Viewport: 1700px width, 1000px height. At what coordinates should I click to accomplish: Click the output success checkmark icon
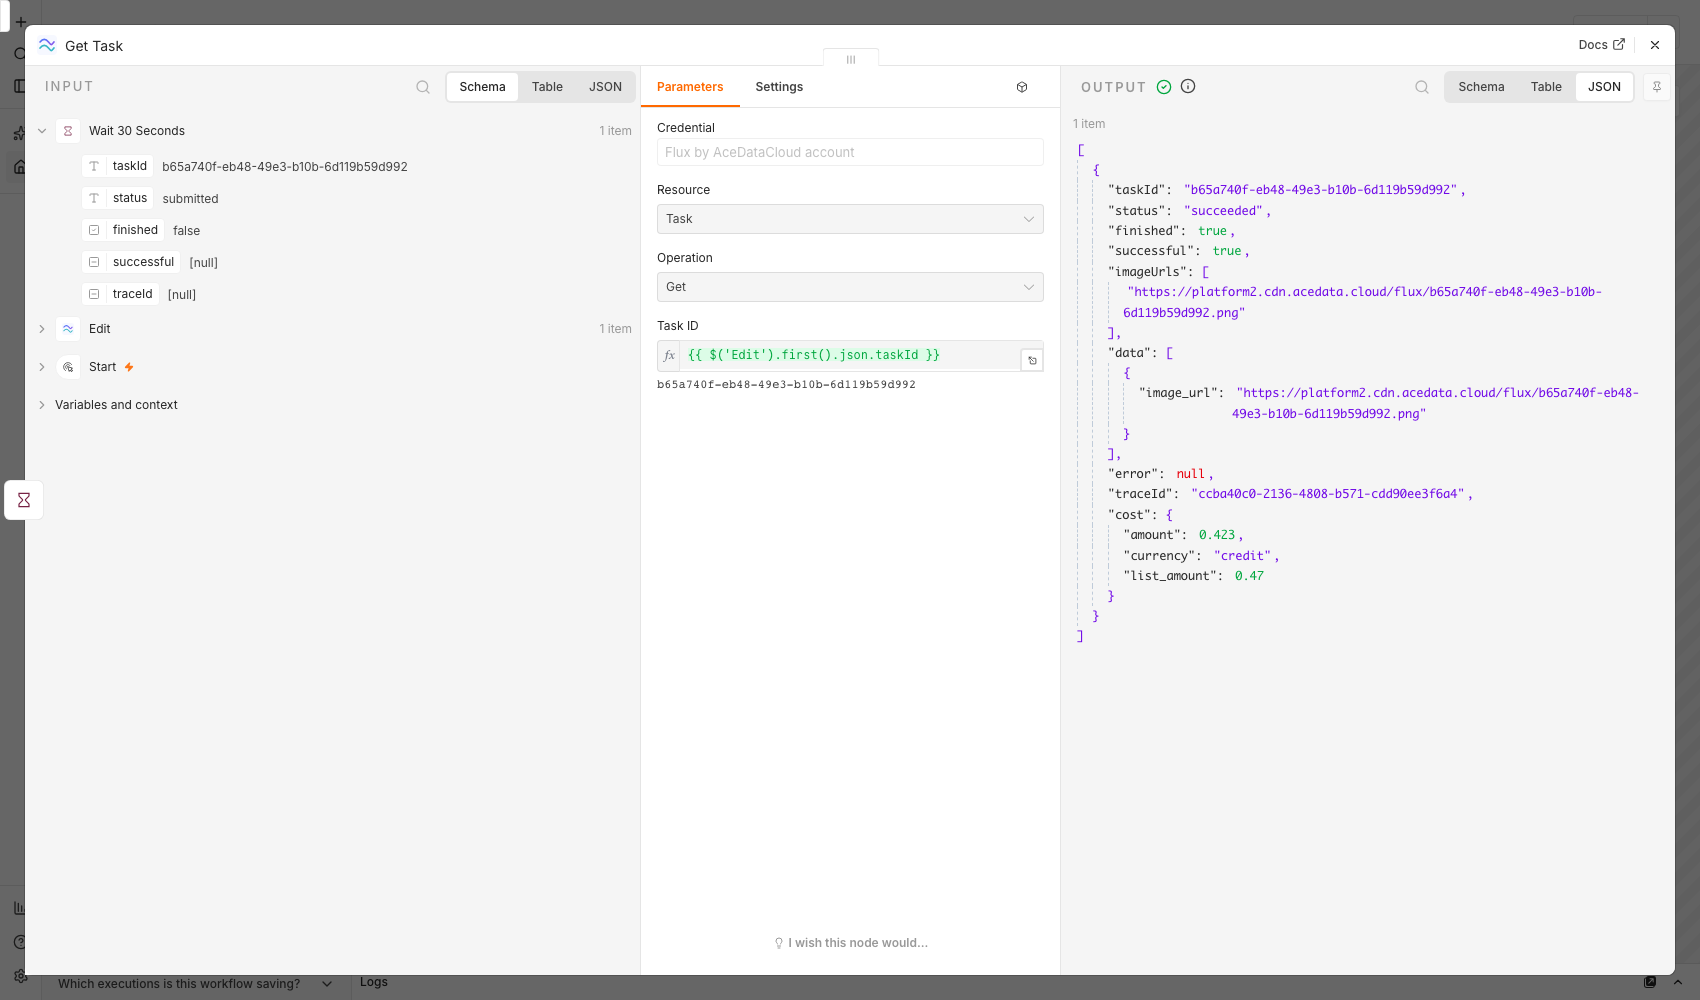coord(1164,87)
